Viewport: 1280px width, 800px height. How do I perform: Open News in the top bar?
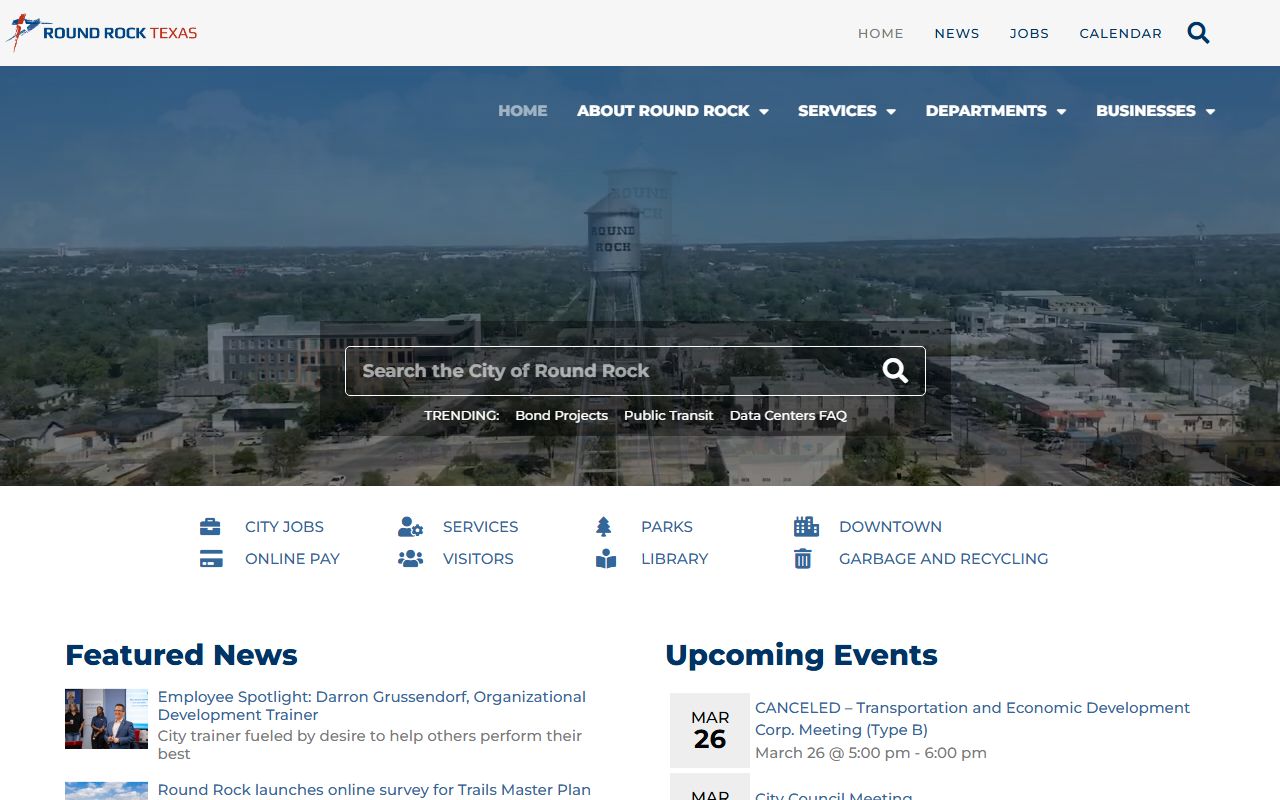[957, 33]
